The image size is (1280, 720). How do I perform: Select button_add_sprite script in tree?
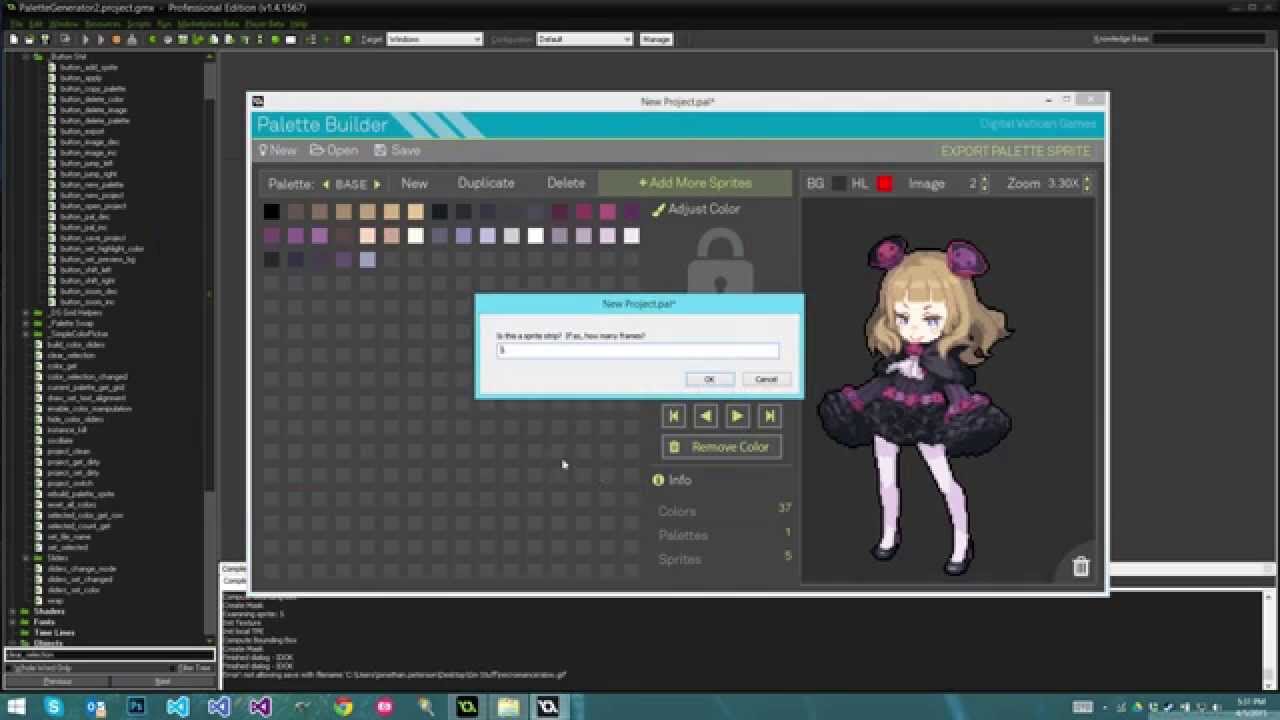click(x=88, y=67)
